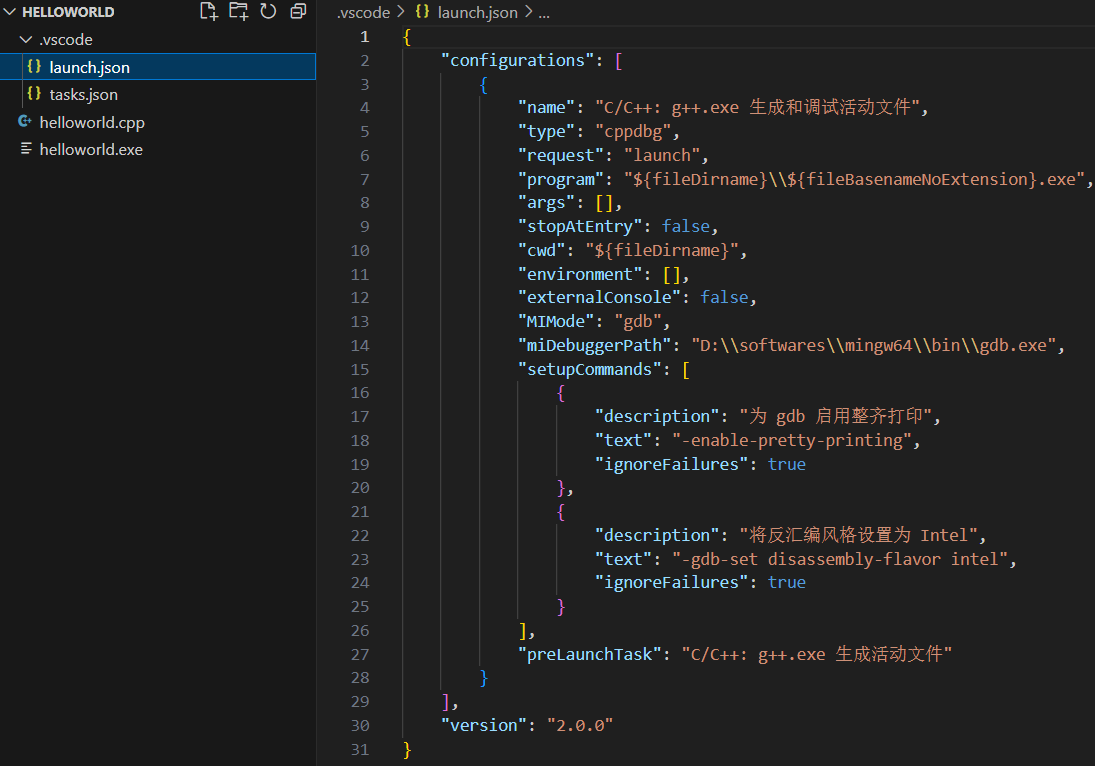
Task: Click the .vscode breadcrumb segment
Action: [x=364, y=13]
